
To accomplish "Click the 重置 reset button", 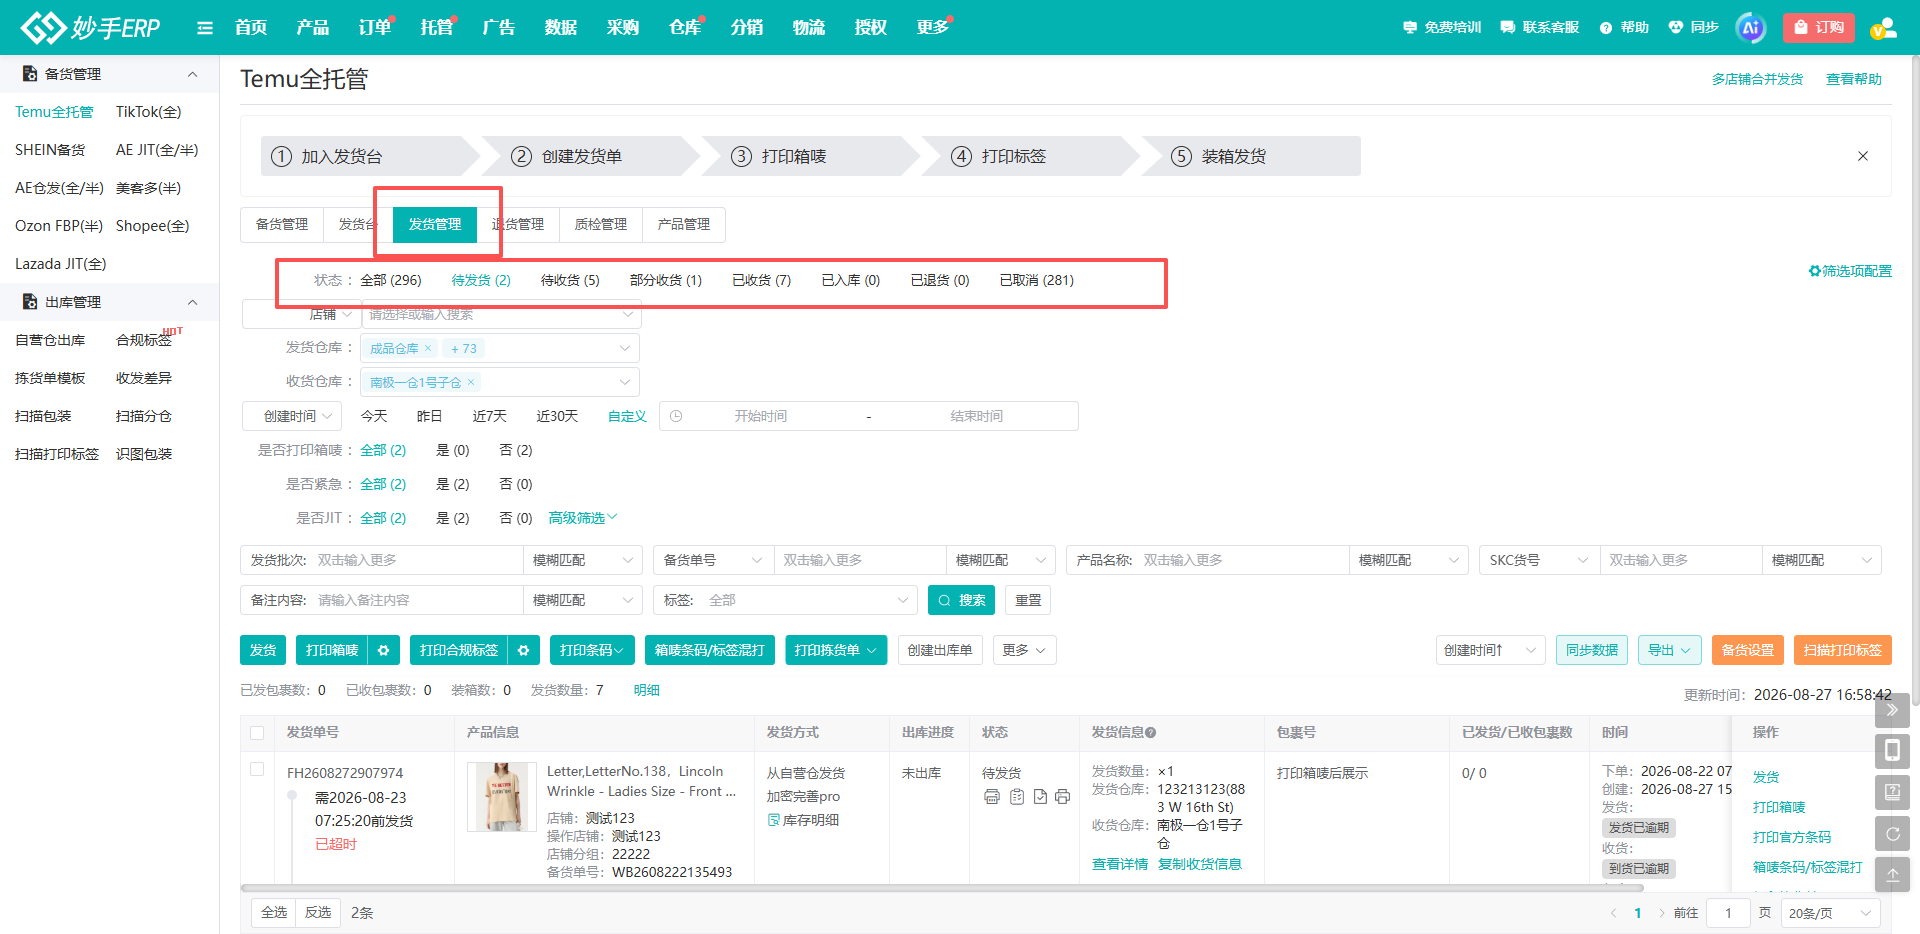I will (x=1028, y=600).
